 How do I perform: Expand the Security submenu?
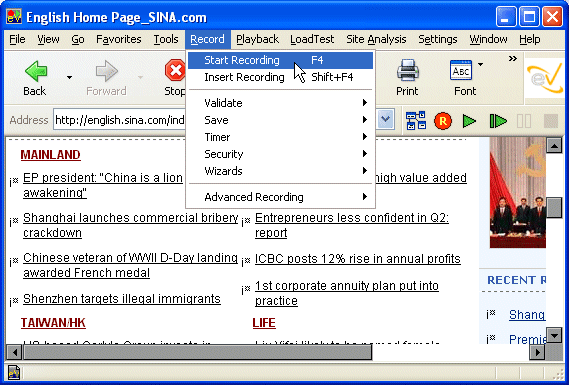(x=281, y=154)
